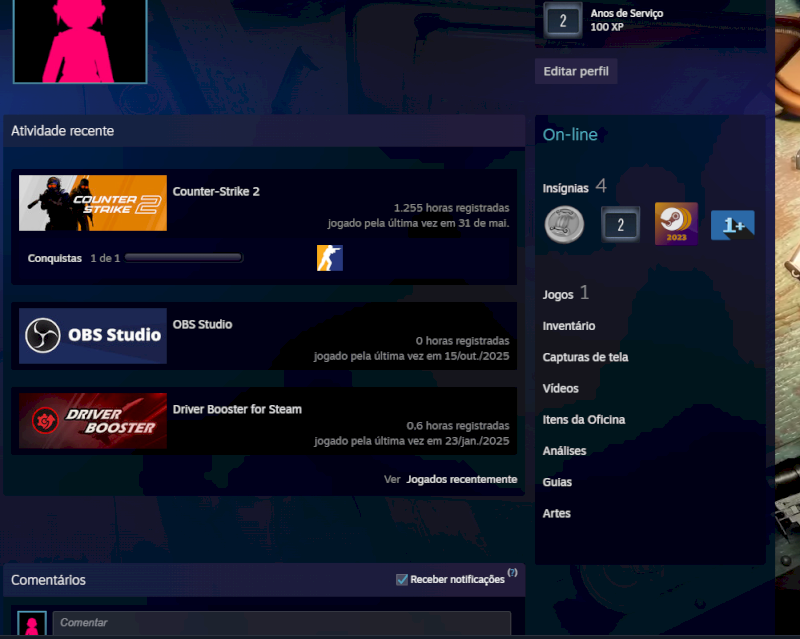Click the Pillar of Community badge
800x639 pixels.
point(564,225)
